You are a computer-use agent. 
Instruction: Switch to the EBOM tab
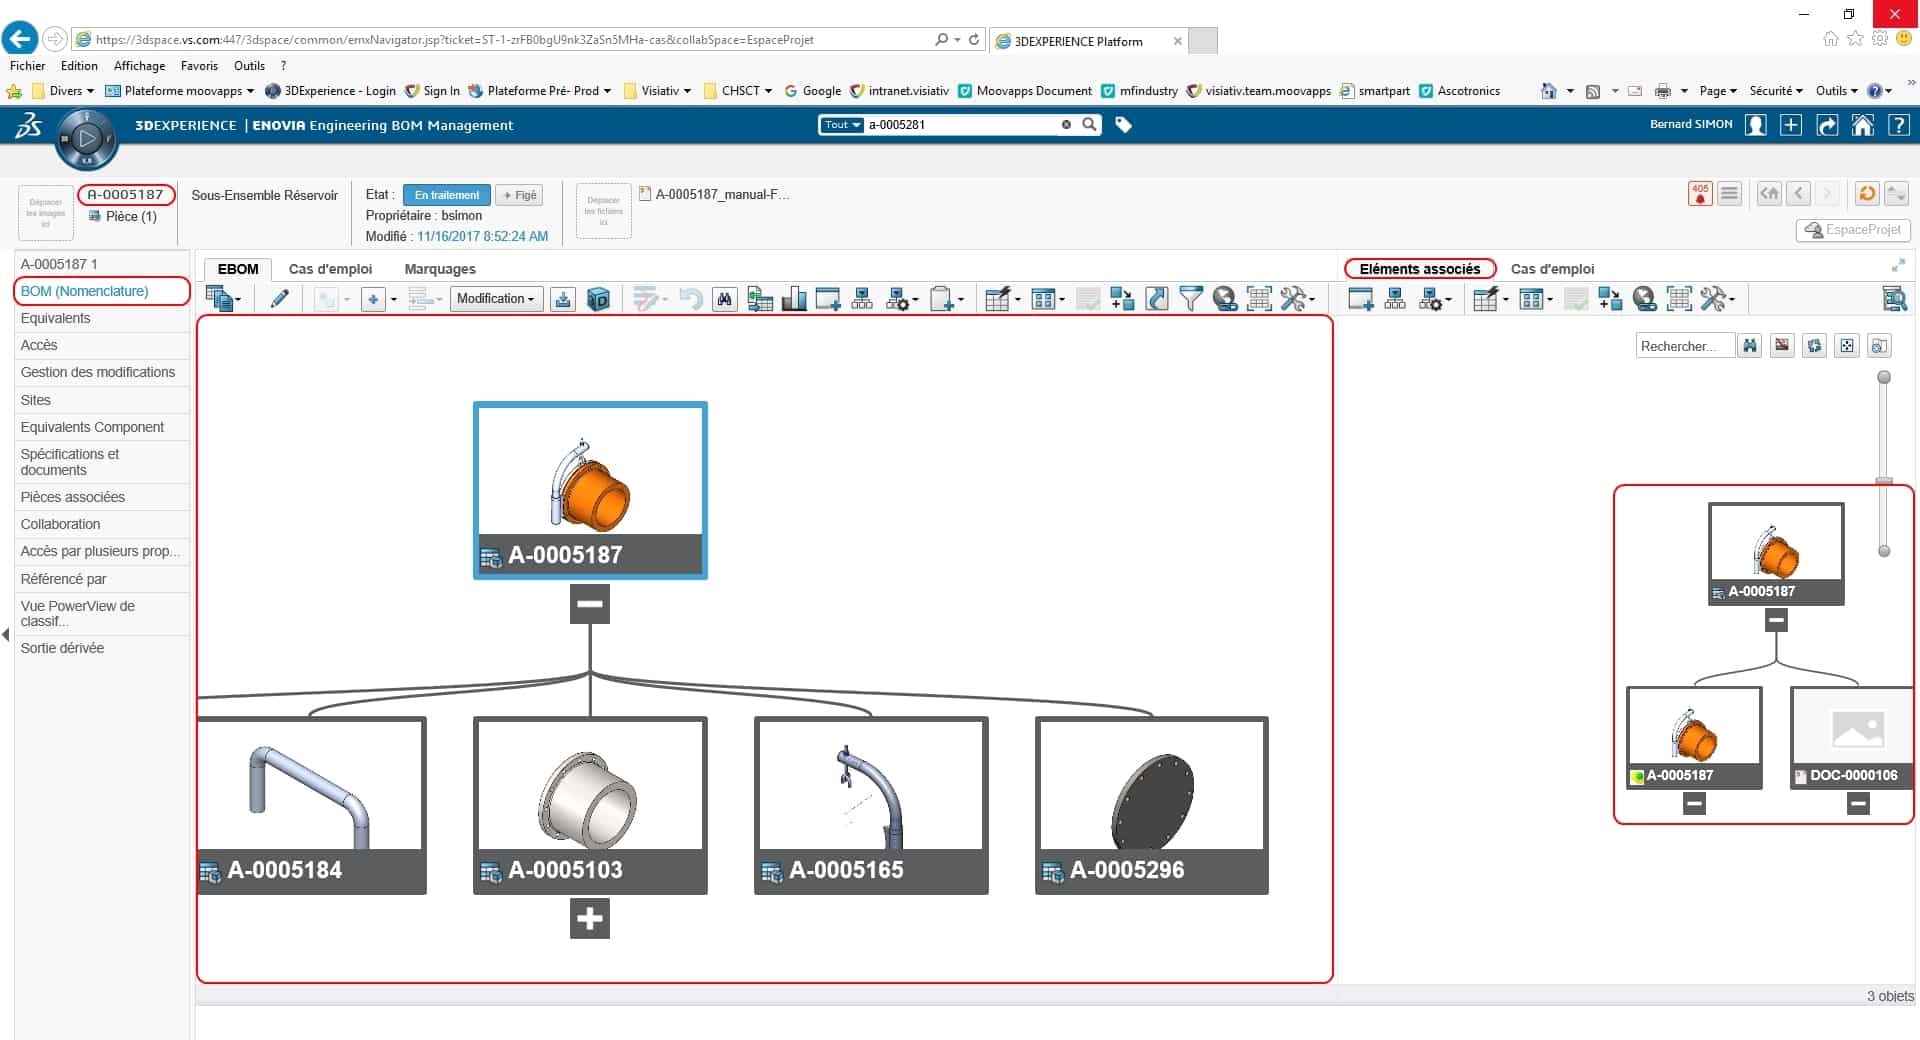coord(238,269)
